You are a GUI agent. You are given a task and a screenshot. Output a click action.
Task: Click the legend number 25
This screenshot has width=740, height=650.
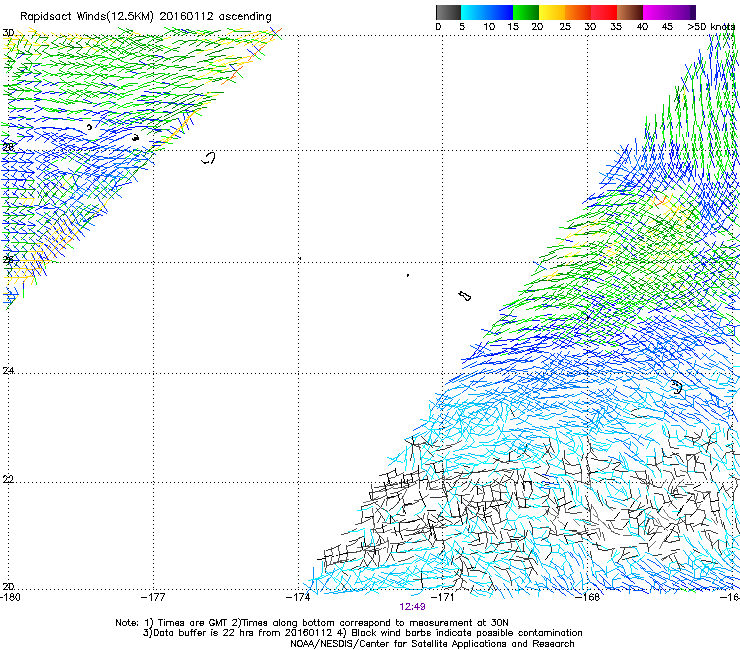click(x=565, y=27)
